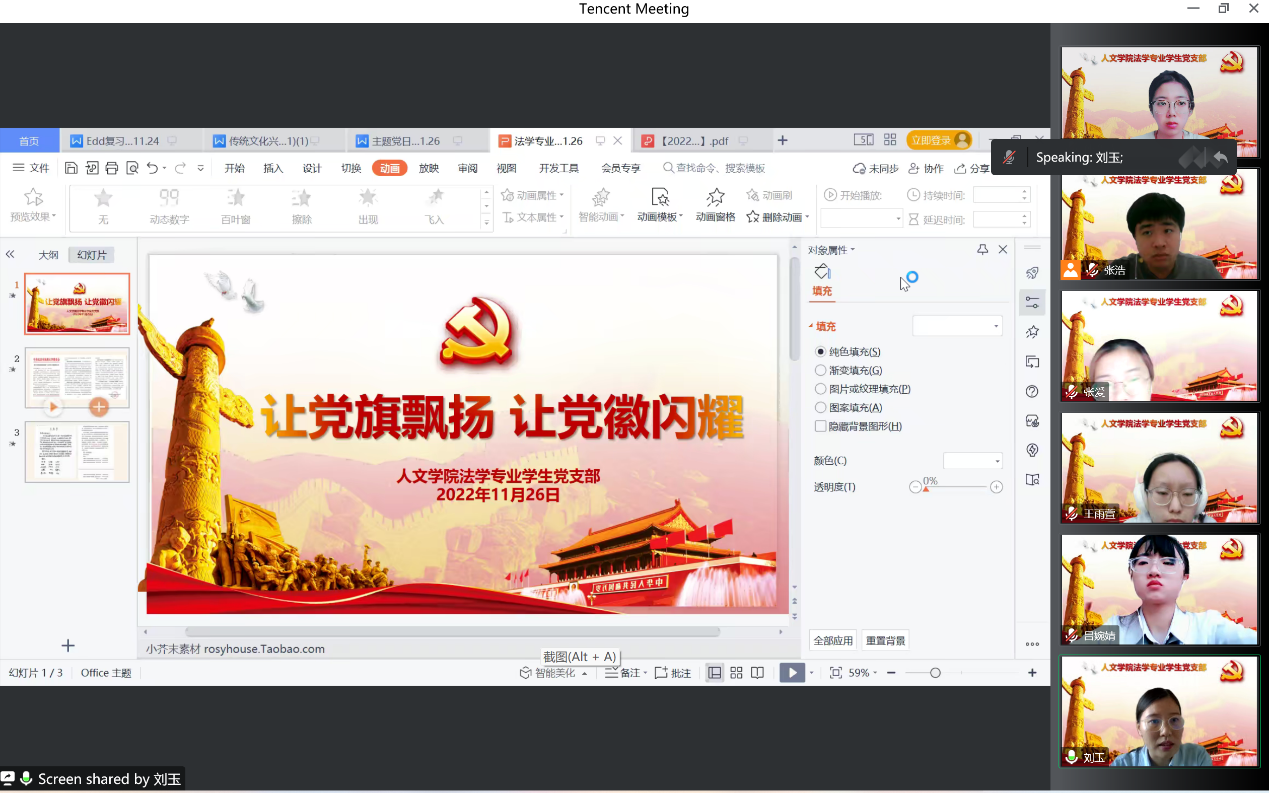Select 渐变填充 gradient fill option
The height and width of the screenshot is (793, 1269).
[821, 370]
